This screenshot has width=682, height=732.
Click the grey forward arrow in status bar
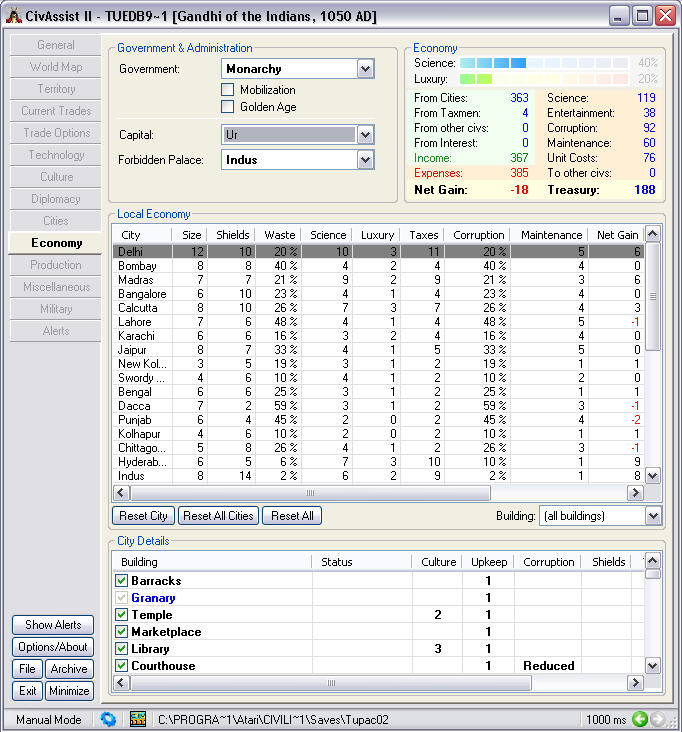click(x=658, y=719)
